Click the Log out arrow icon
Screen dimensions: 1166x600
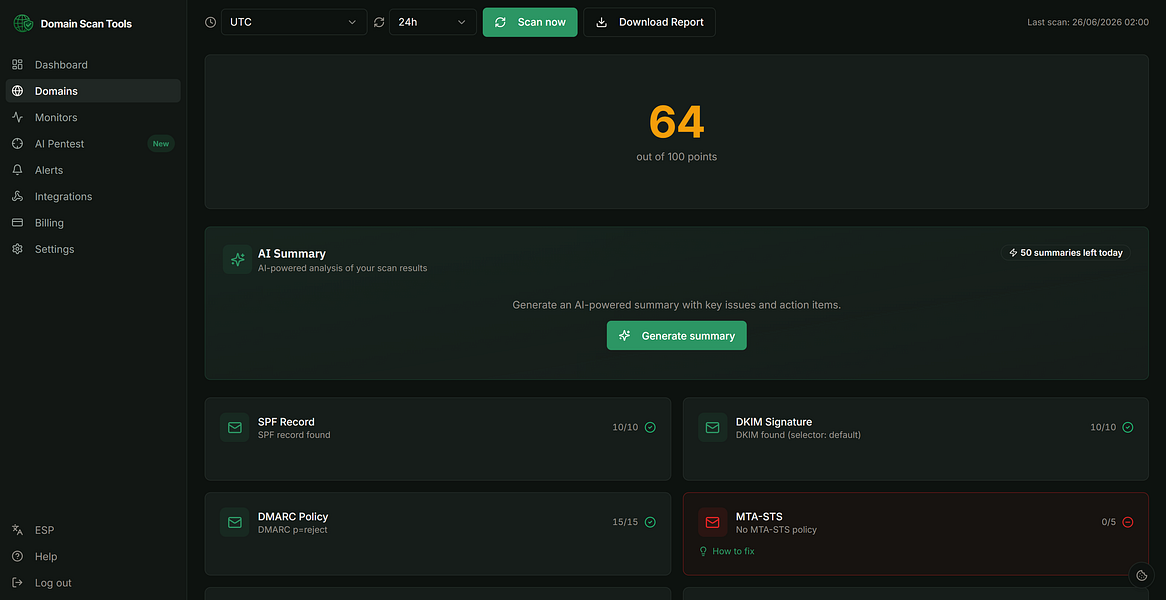click(x=18, y=583)
